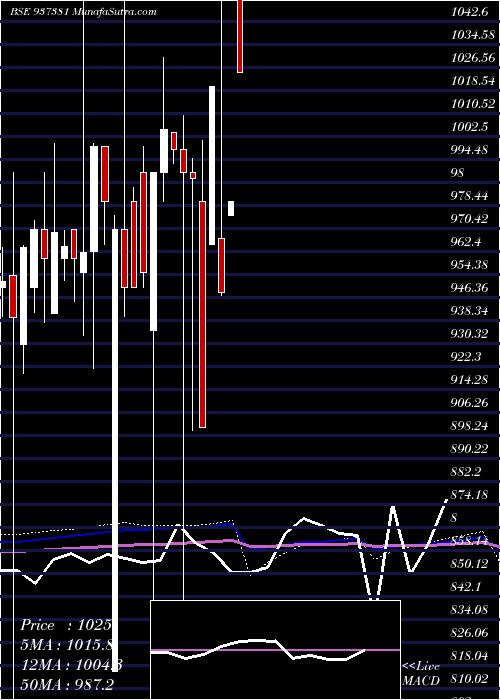Click the 1018.54 price axis label

[x=473, y=81]
